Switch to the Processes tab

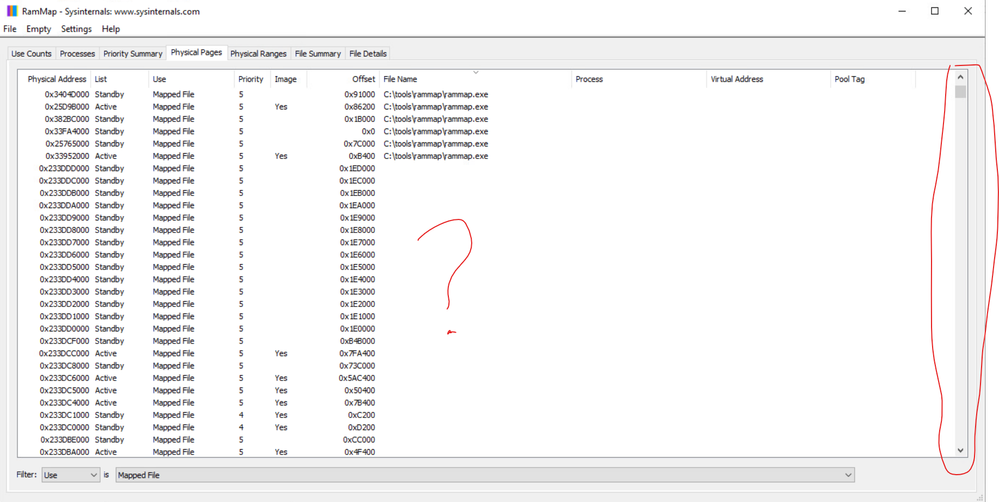point(77,54)
